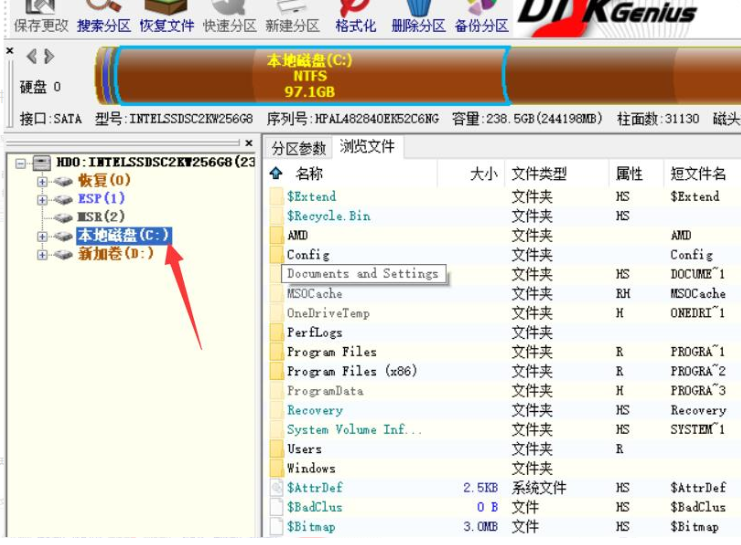
Task: Open the 搜索分区 tool
Action: 104,18
